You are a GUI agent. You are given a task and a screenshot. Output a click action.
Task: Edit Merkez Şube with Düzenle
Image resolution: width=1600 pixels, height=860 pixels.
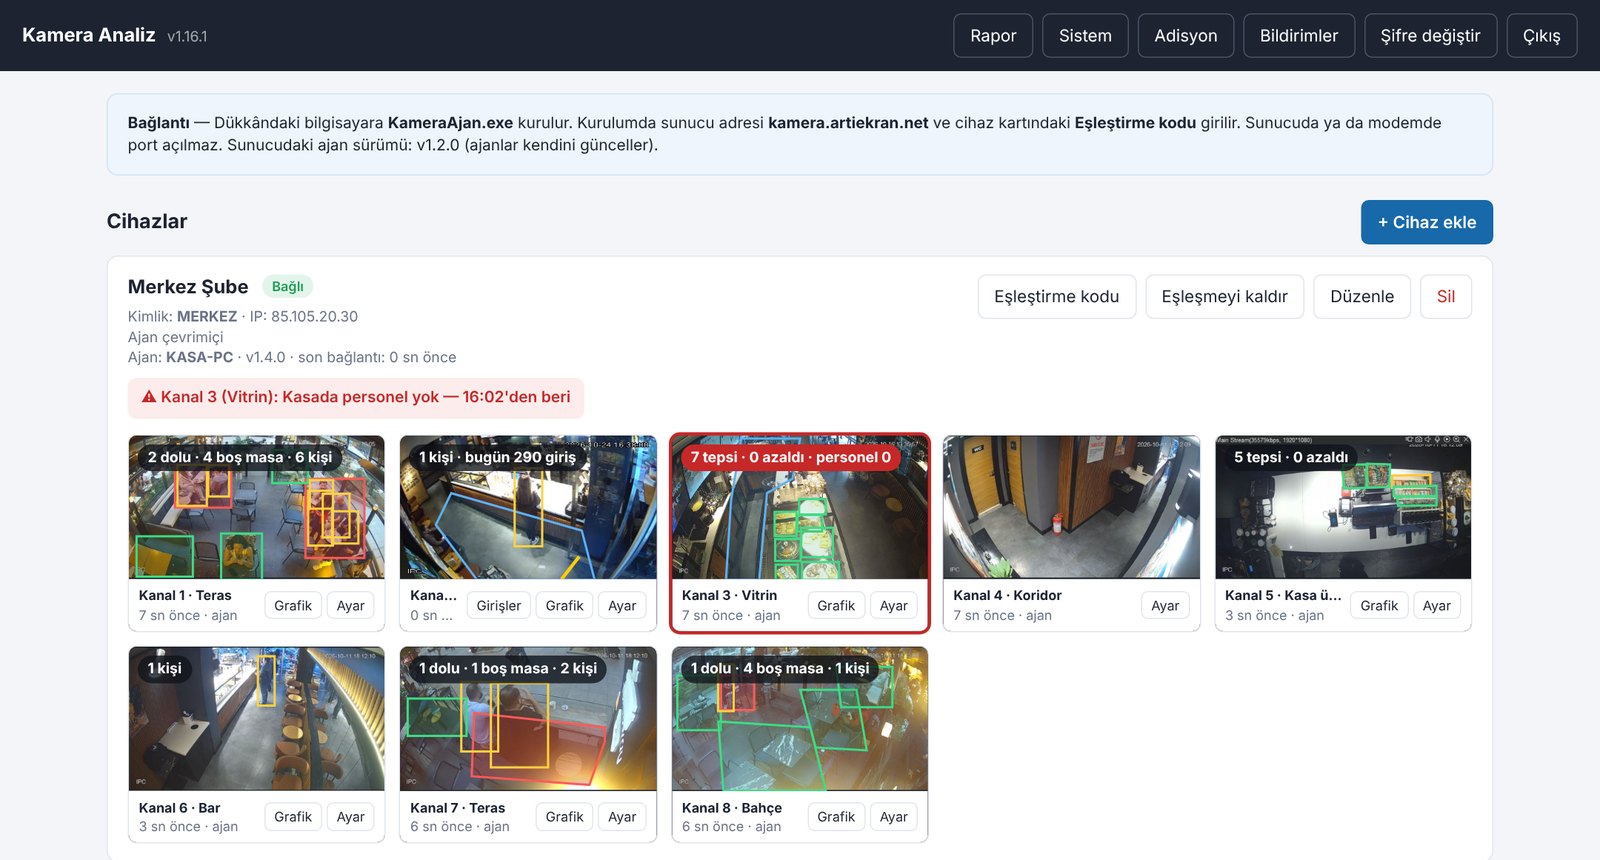[1362, 296]
